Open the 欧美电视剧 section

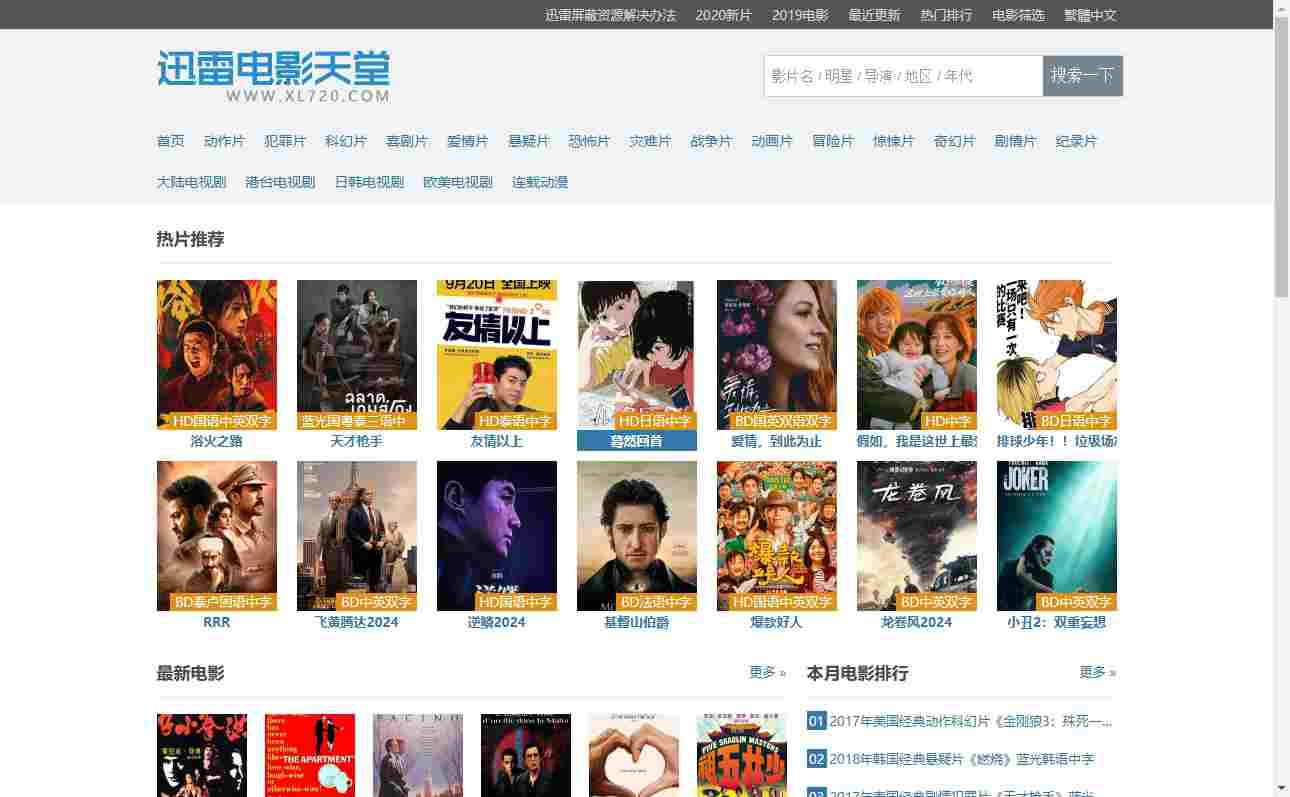pos(458,182)
